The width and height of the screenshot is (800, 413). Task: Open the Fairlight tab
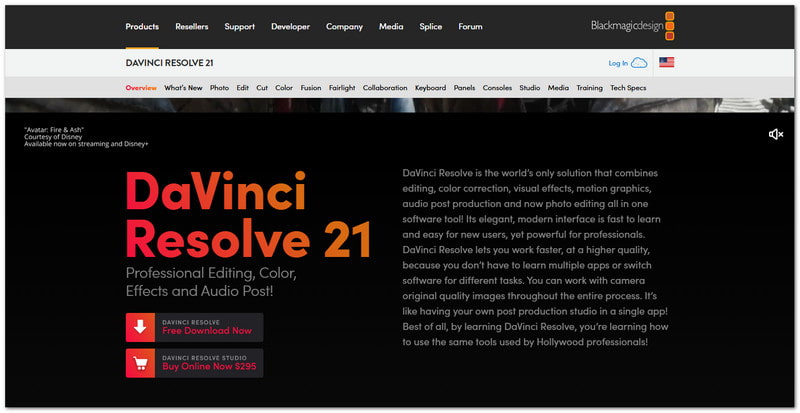[342, 88]
